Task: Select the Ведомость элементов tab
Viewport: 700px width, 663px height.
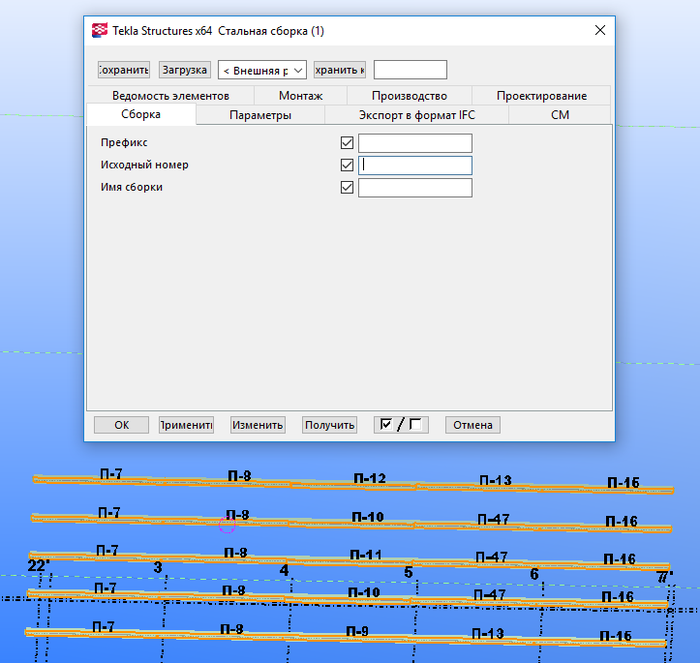Action: tap(170, 96)
